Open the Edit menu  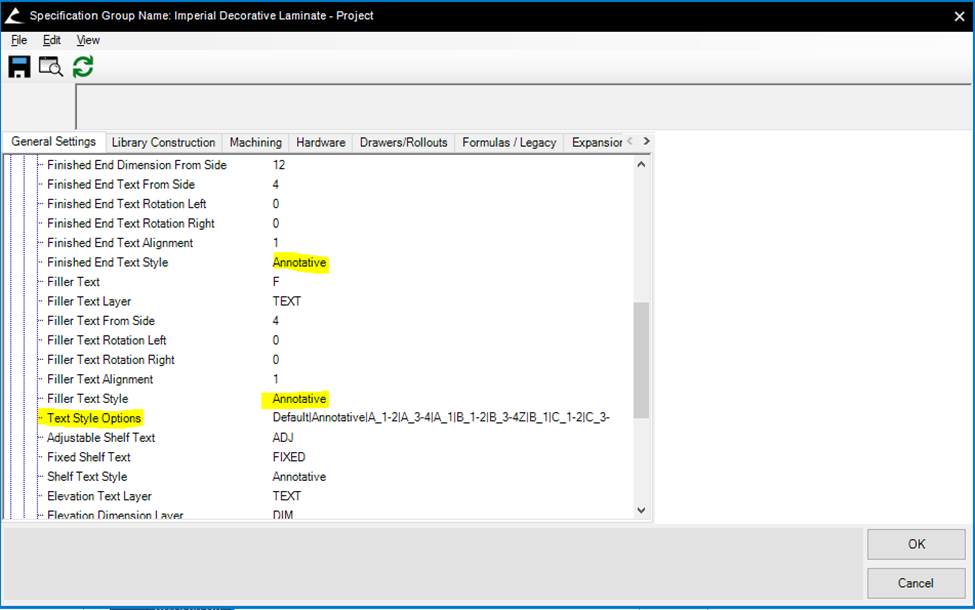(x=52, y=40)
